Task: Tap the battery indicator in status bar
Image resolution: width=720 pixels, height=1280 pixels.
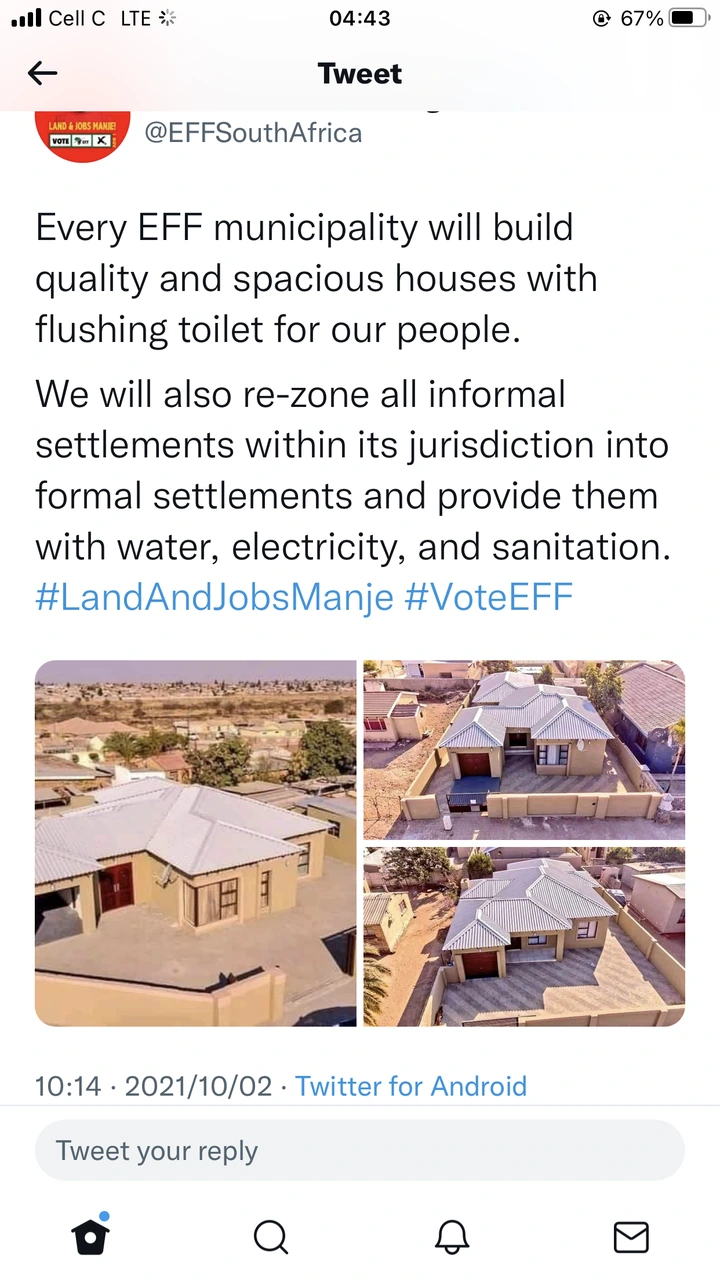Action: point(688,18)
